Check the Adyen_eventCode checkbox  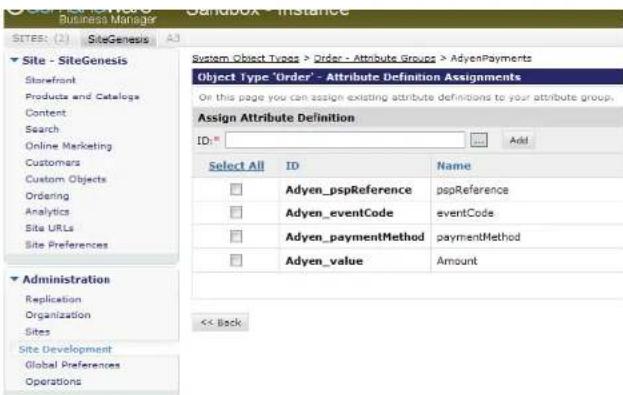(x=236, y=213)
